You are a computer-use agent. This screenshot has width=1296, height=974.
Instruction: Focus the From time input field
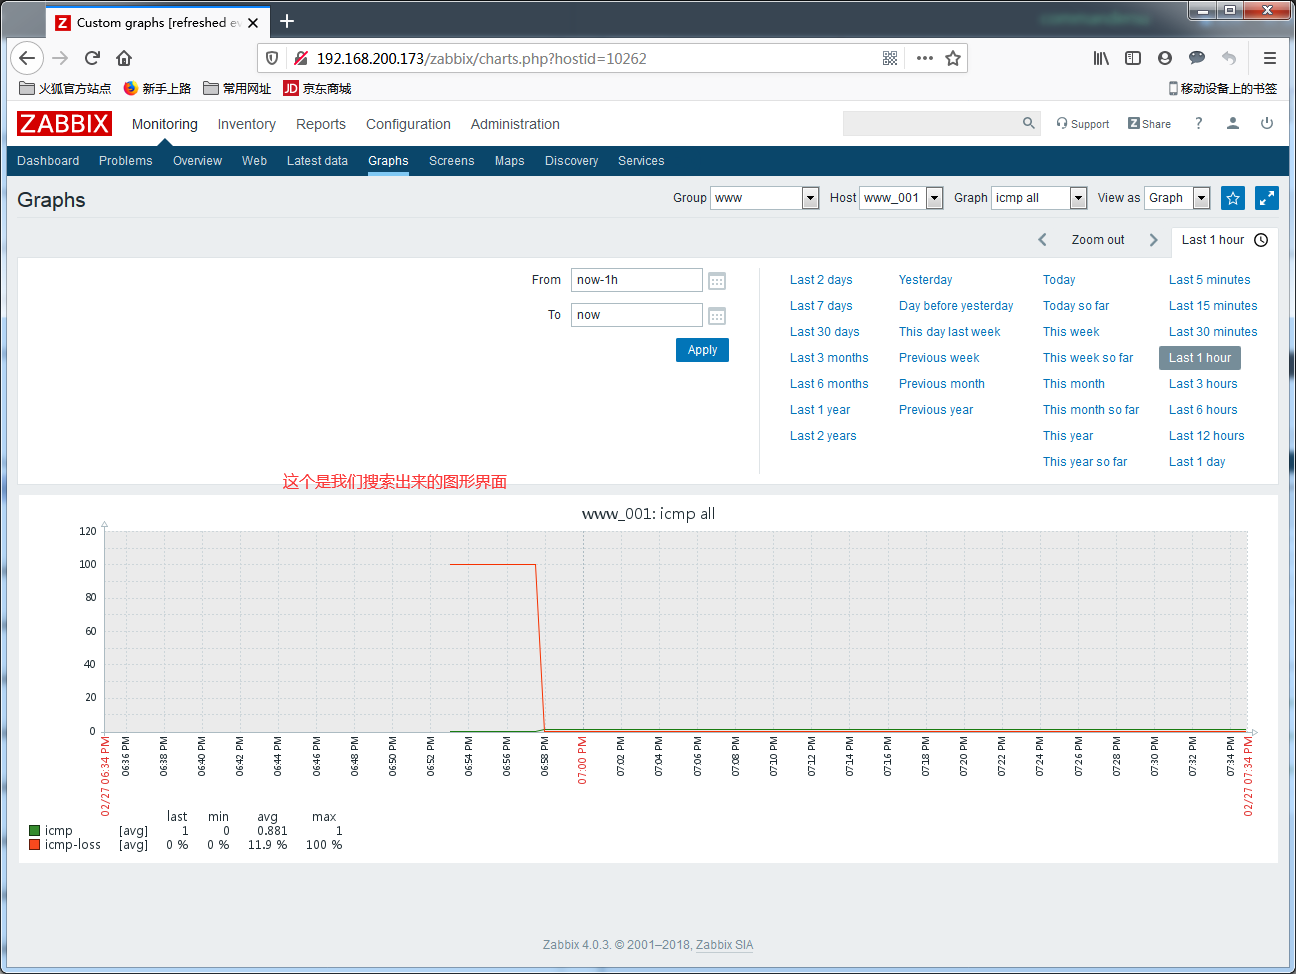click(x=637, y=280)
